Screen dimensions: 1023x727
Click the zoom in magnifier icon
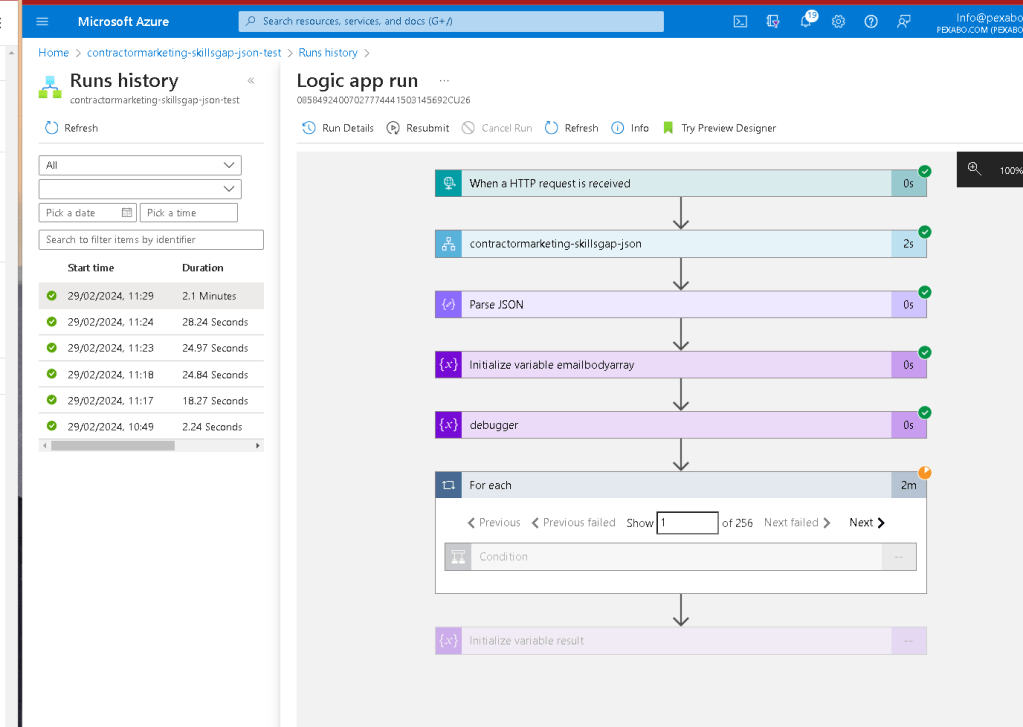pyautogui.click(x=974, y=168)
